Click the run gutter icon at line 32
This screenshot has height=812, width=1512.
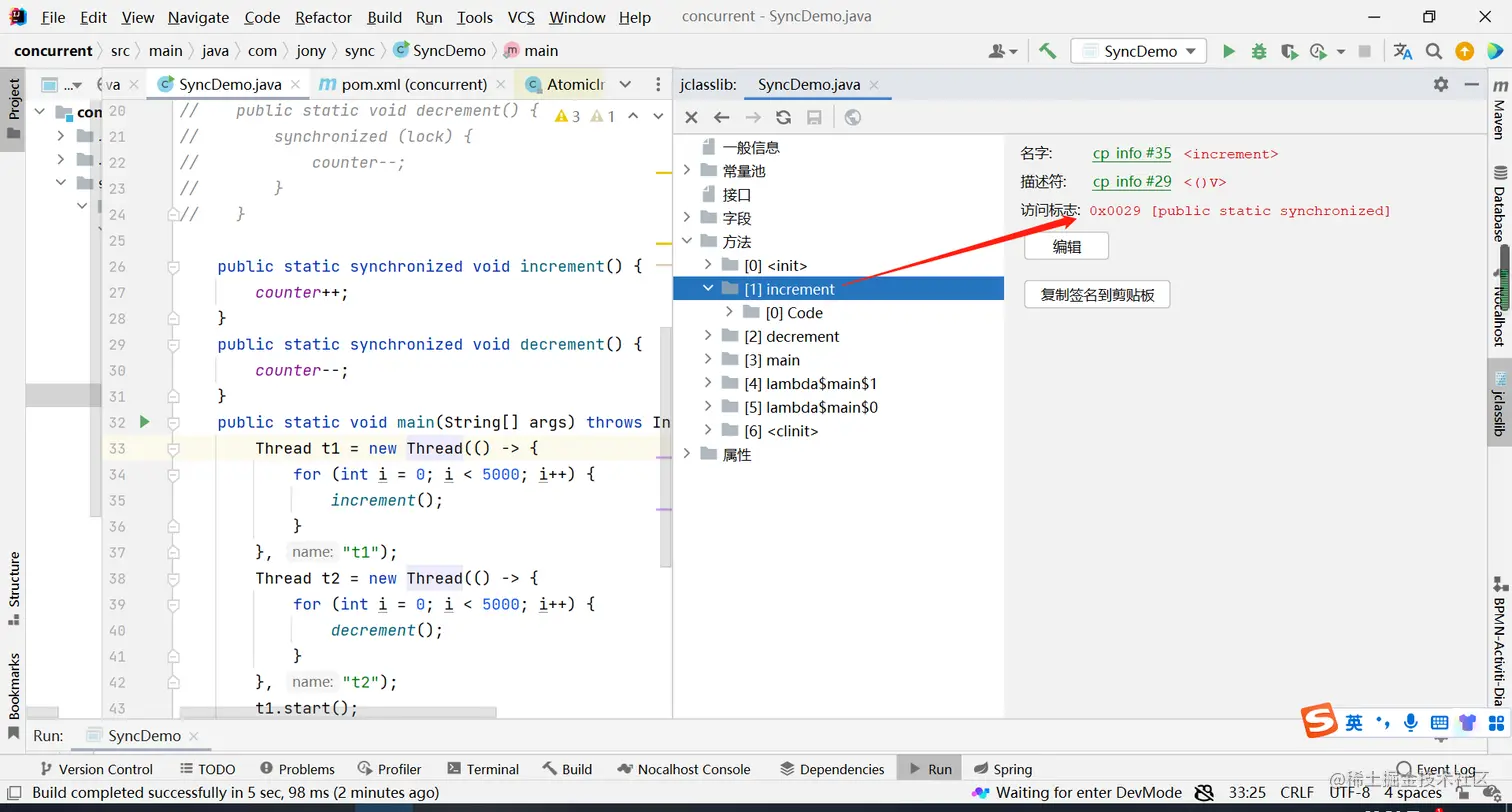click(144, 422)
